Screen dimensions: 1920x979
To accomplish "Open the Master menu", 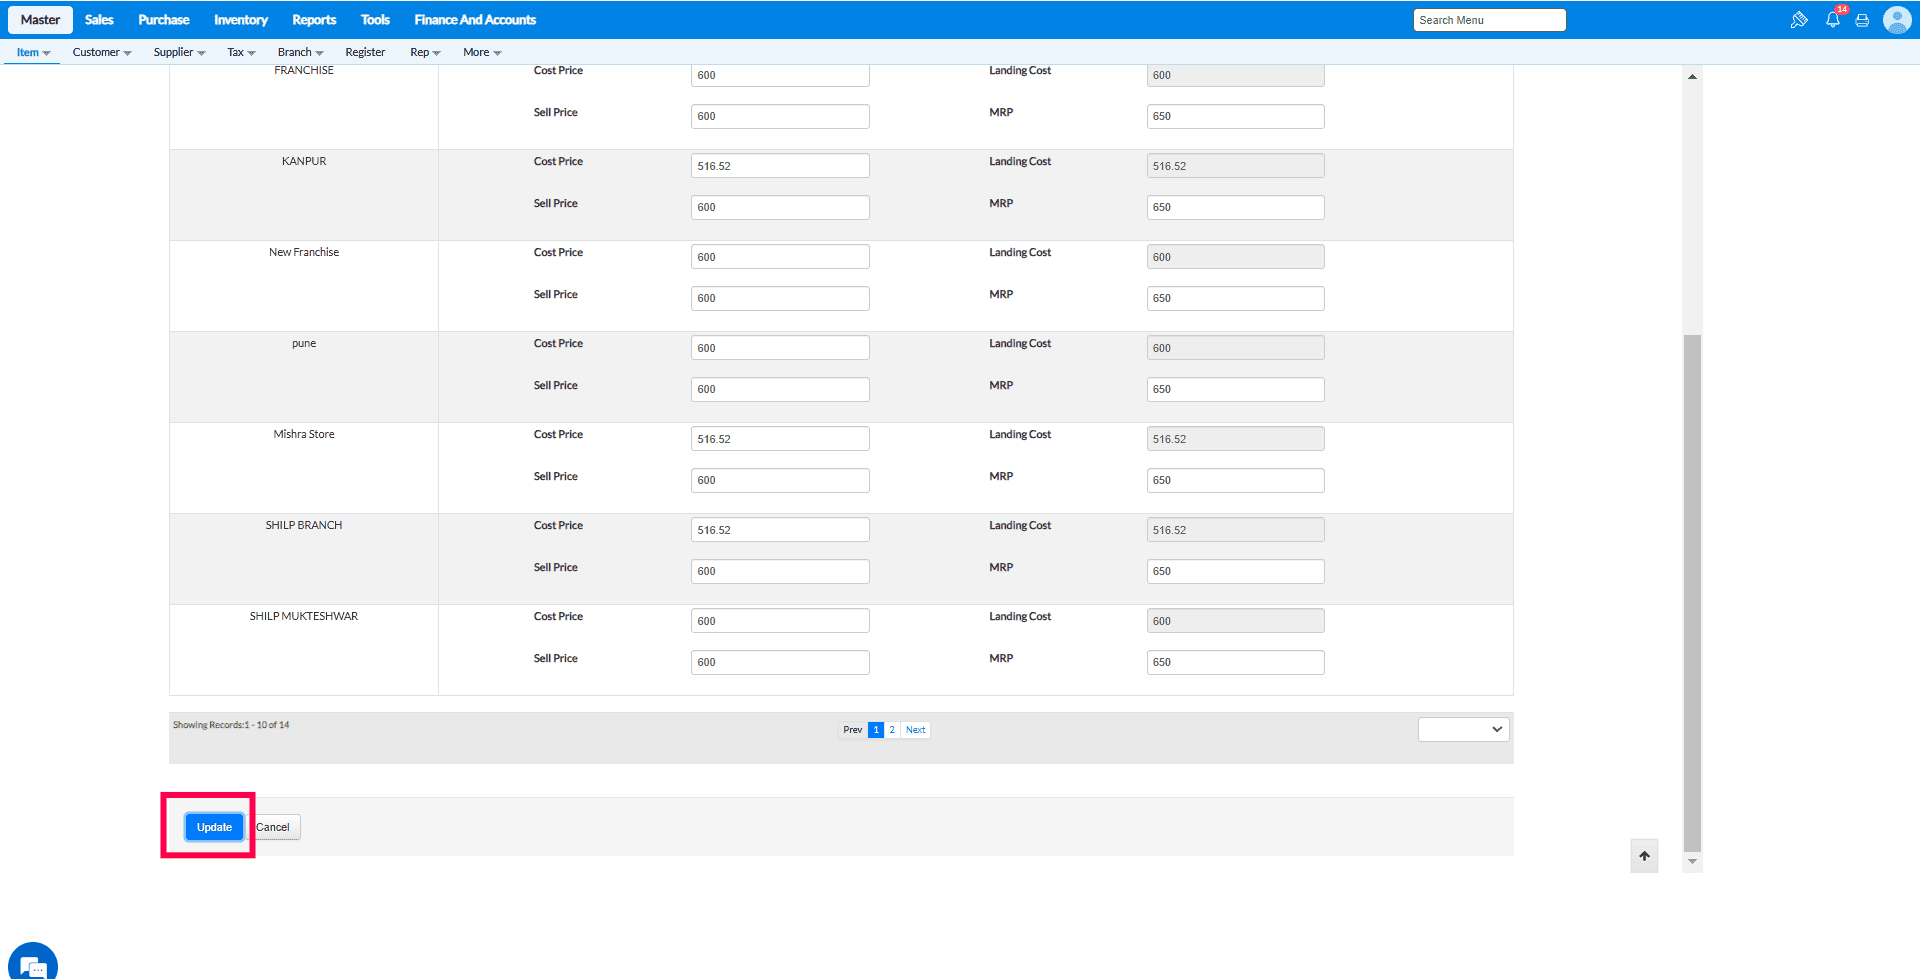I will click(x=40, y=20).
